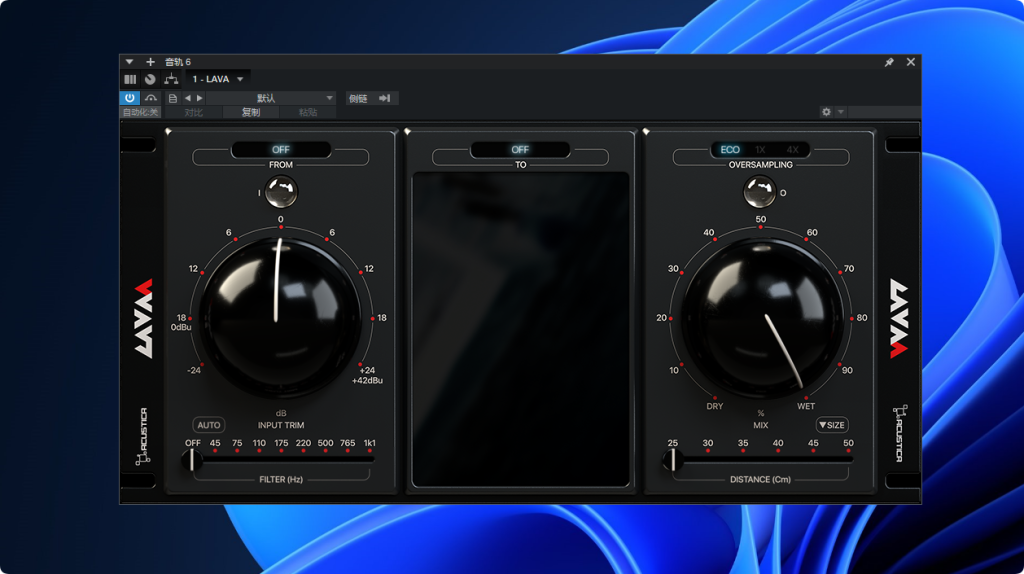
Task: Click the 0dBu label on trim dial
Action: (x=181, y=327)
